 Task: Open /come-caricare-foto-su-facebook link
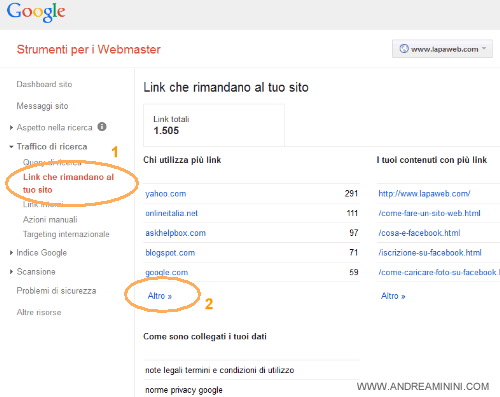click(439, 272)
